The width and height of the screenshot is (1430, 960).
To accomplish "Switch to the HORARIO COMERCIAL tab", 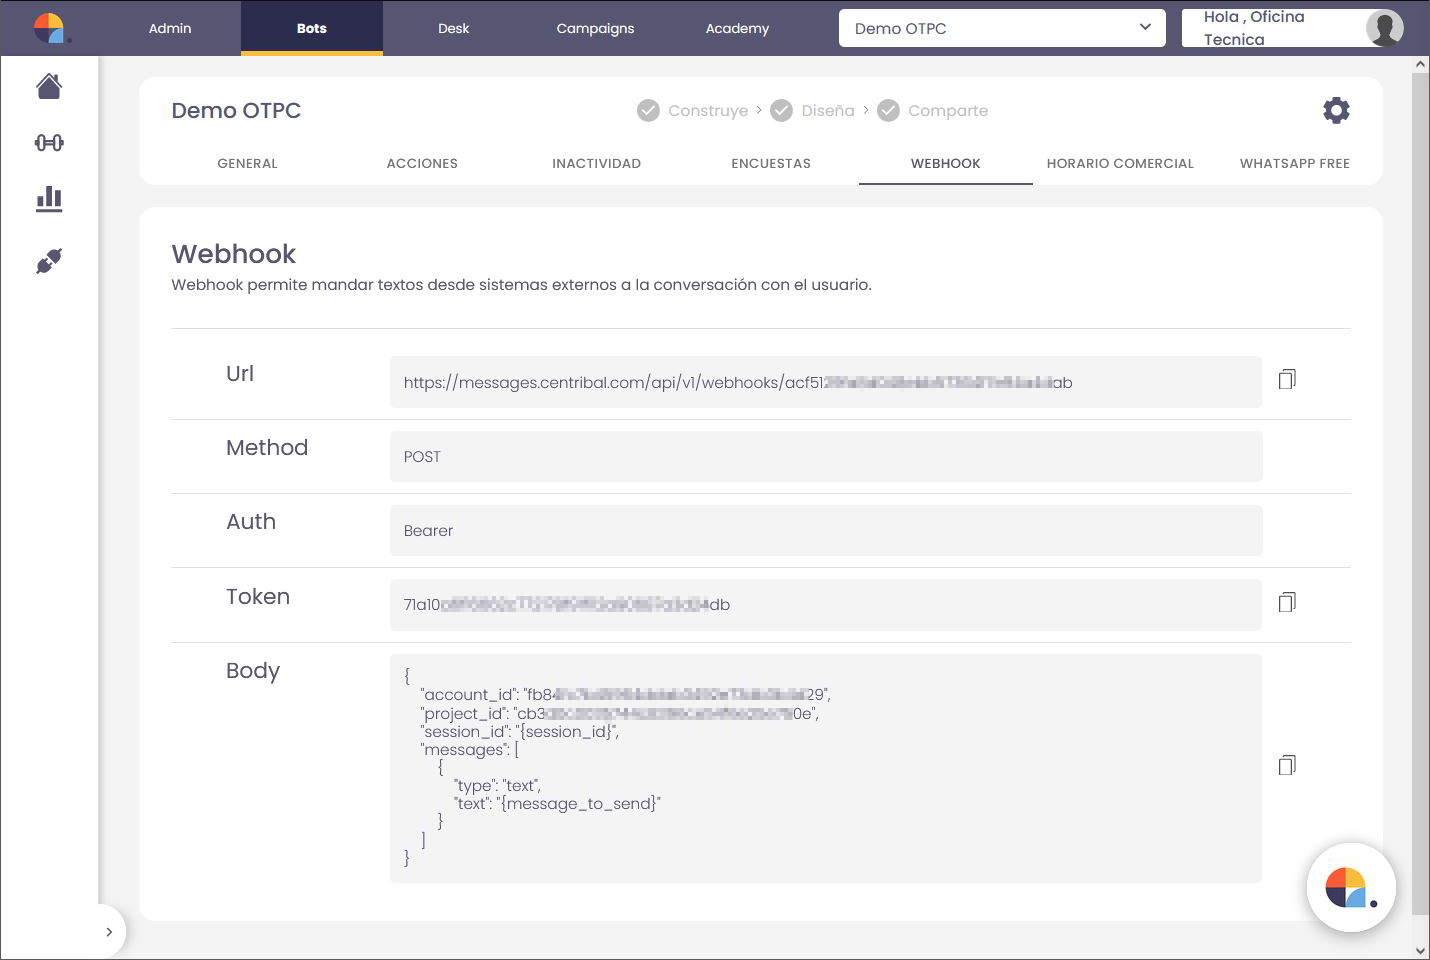I will click(1120, 163).
